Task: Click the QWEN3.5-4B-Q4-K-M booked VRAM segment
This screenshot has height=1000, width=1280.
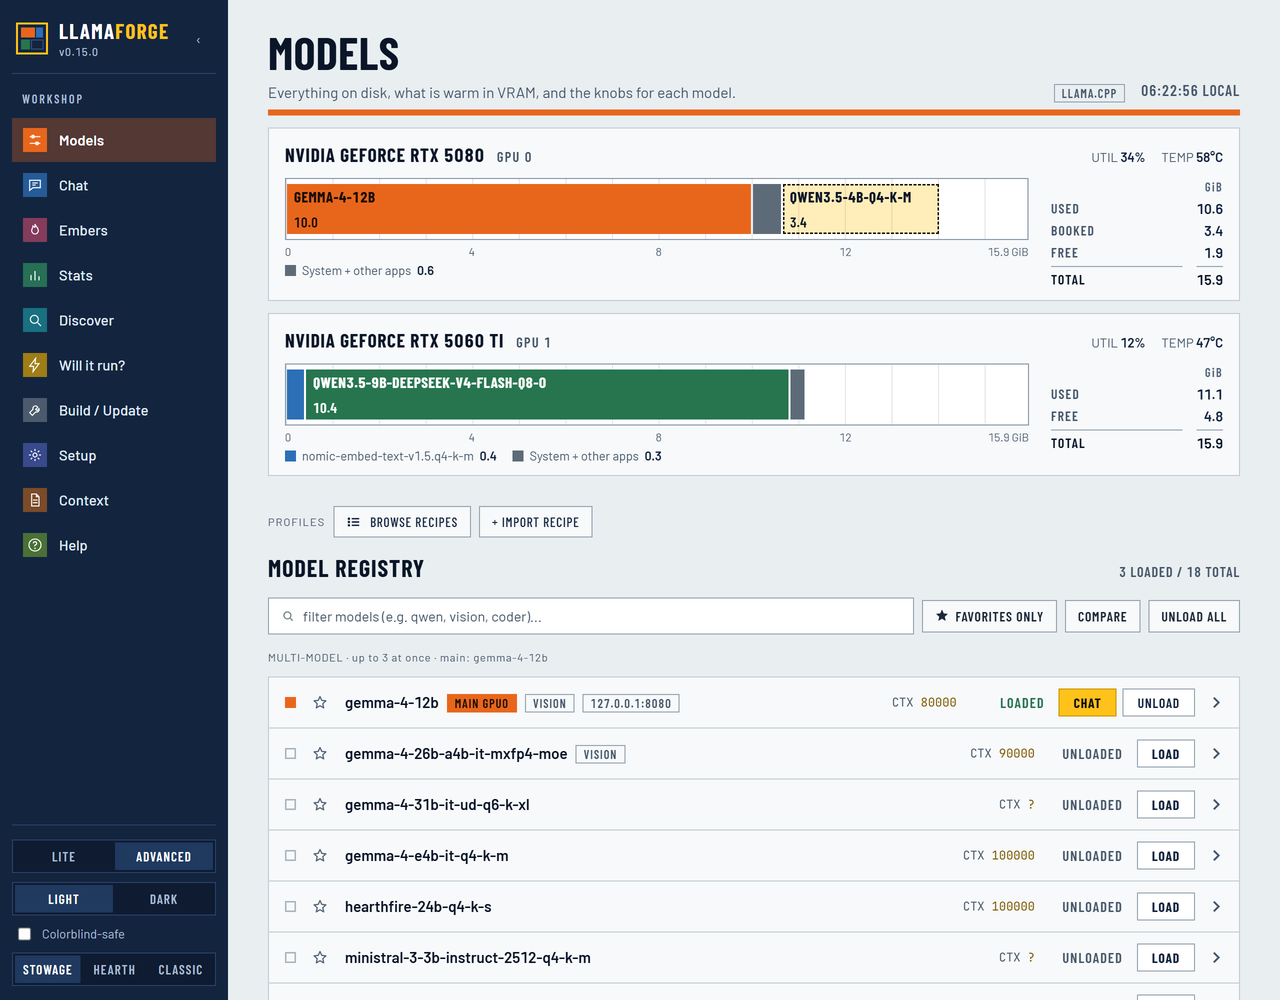Action: tap(860, 209)
